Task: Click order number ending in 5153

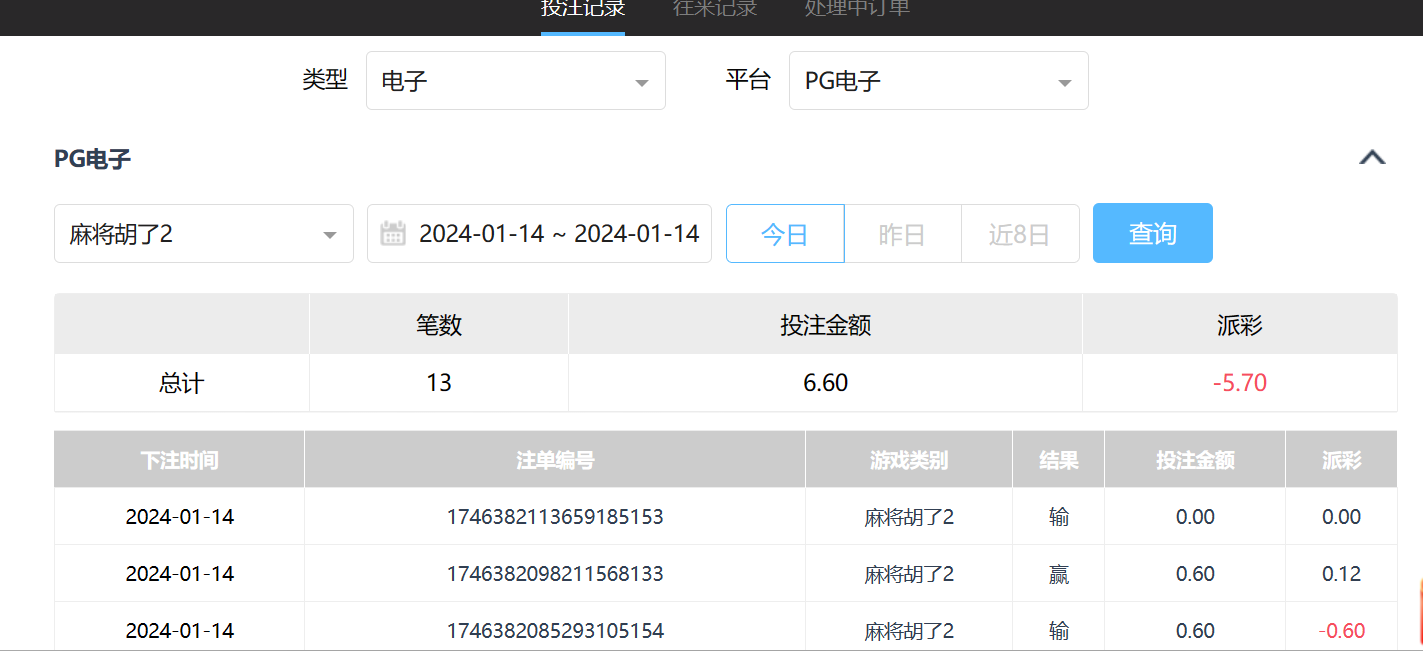Action: tap(554, 517)
